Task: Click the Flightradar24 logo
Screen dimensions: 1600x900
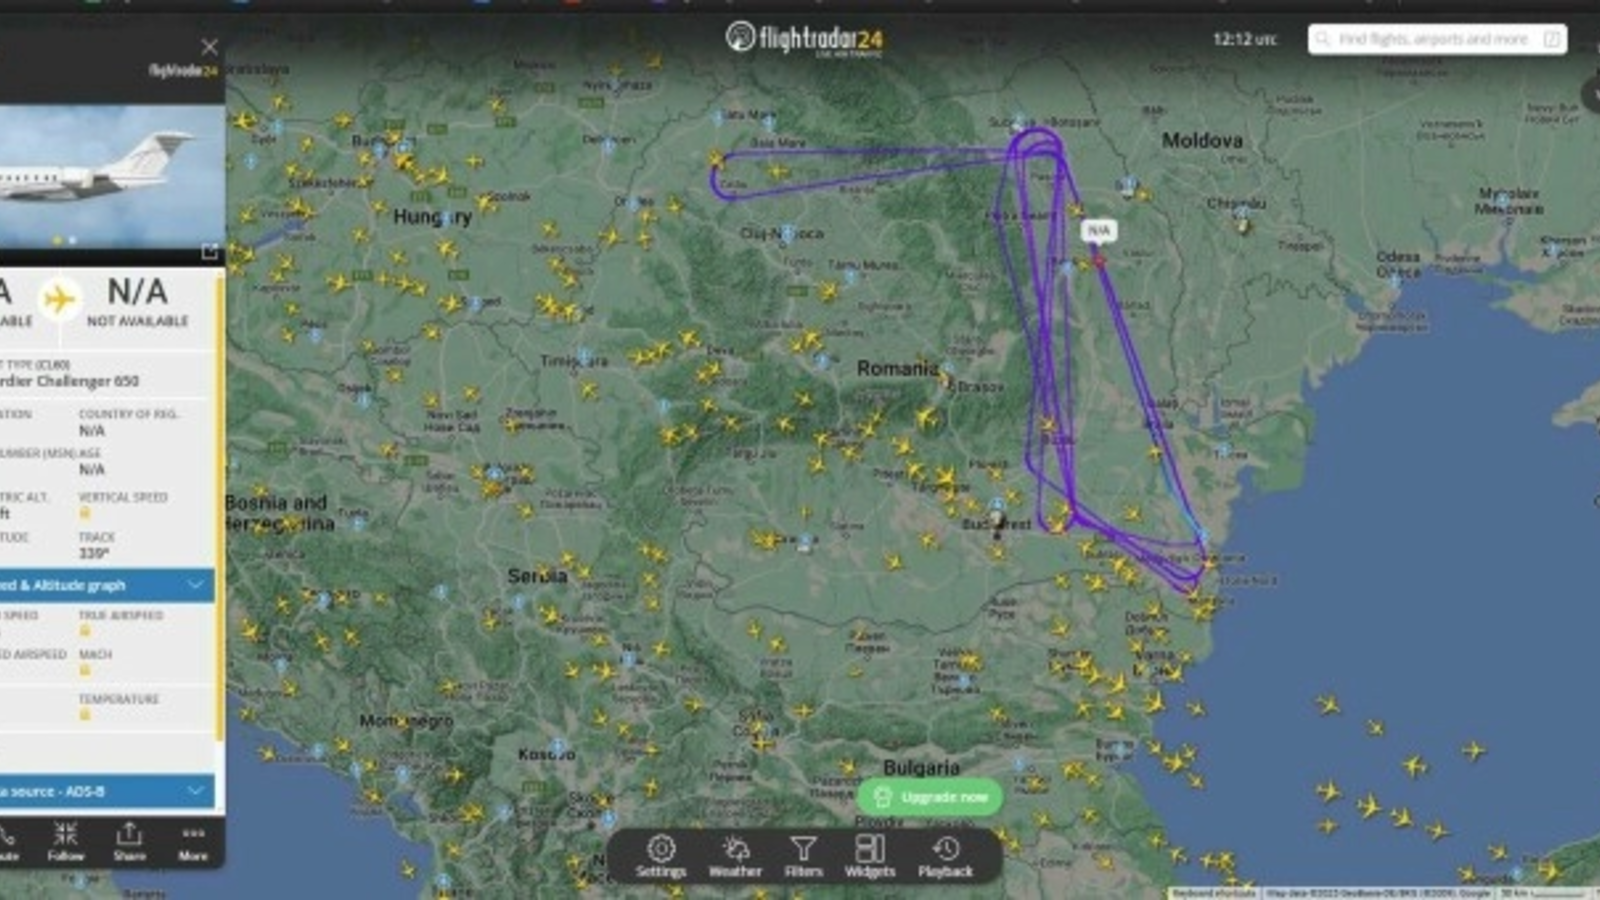Action: tap(804, 39)
